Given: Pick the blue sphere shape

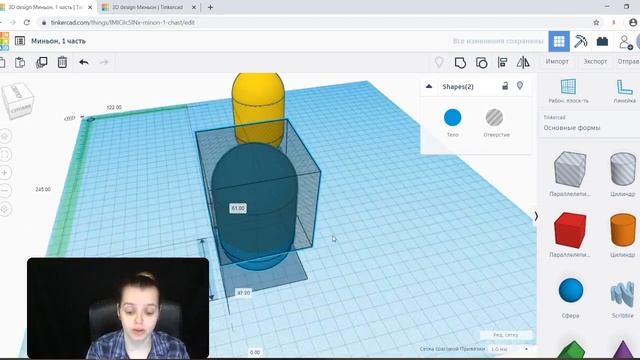Looking at the screenshot, I should 571,290.
